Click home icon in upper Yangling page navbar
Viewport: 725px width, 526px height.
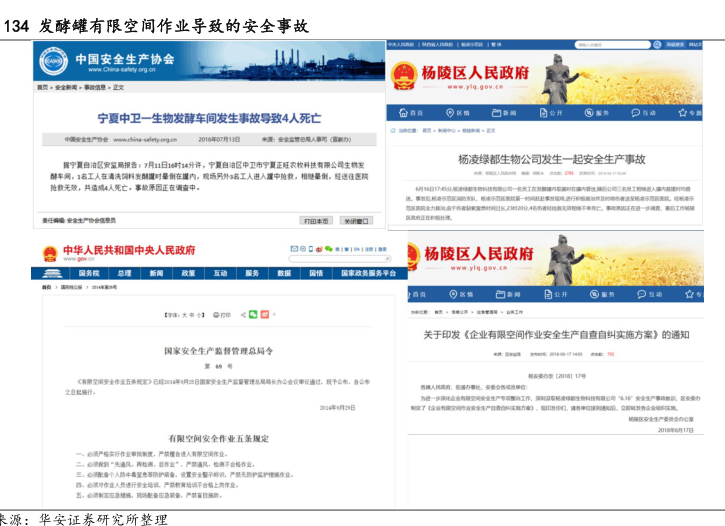click(x=403, y=112)
